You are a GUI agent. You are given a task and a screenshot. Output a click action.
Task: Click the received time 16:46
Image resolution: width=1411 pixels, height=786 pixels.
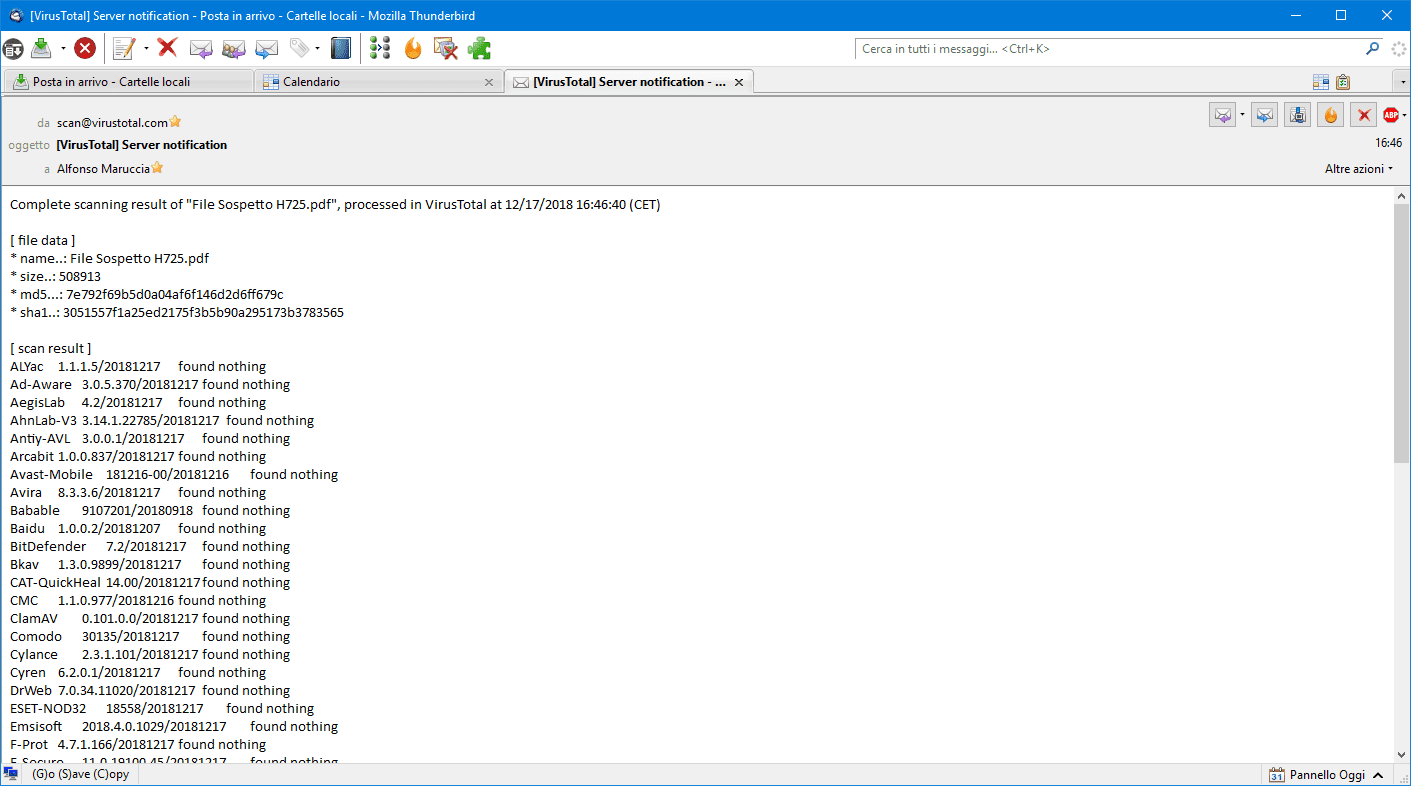[x=1388, y=143]
